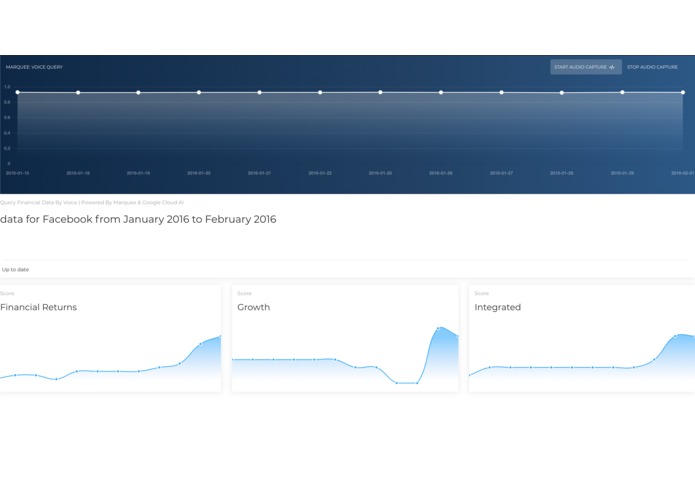Open the Integrated score card title
Image resolution: width=695 pixels, height=494 pixels.
tap(498, 307)
